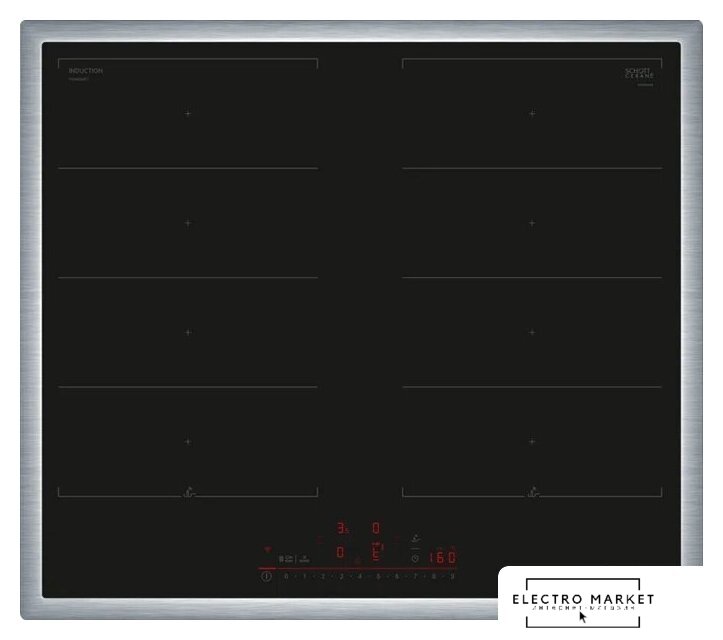
Task: Click the top-right cooking zone cross marker
Action: (532, 114)
